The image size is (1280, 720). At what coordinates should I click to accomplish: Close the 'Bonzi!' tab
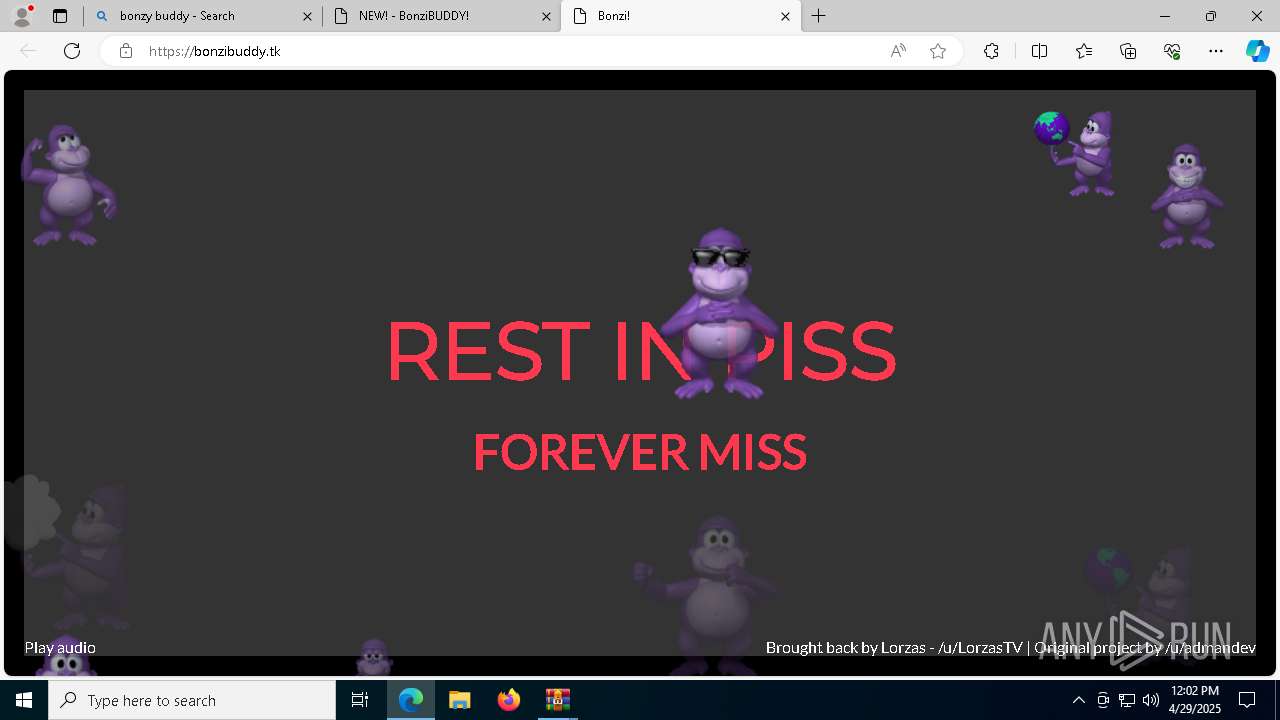coord(785,16)
